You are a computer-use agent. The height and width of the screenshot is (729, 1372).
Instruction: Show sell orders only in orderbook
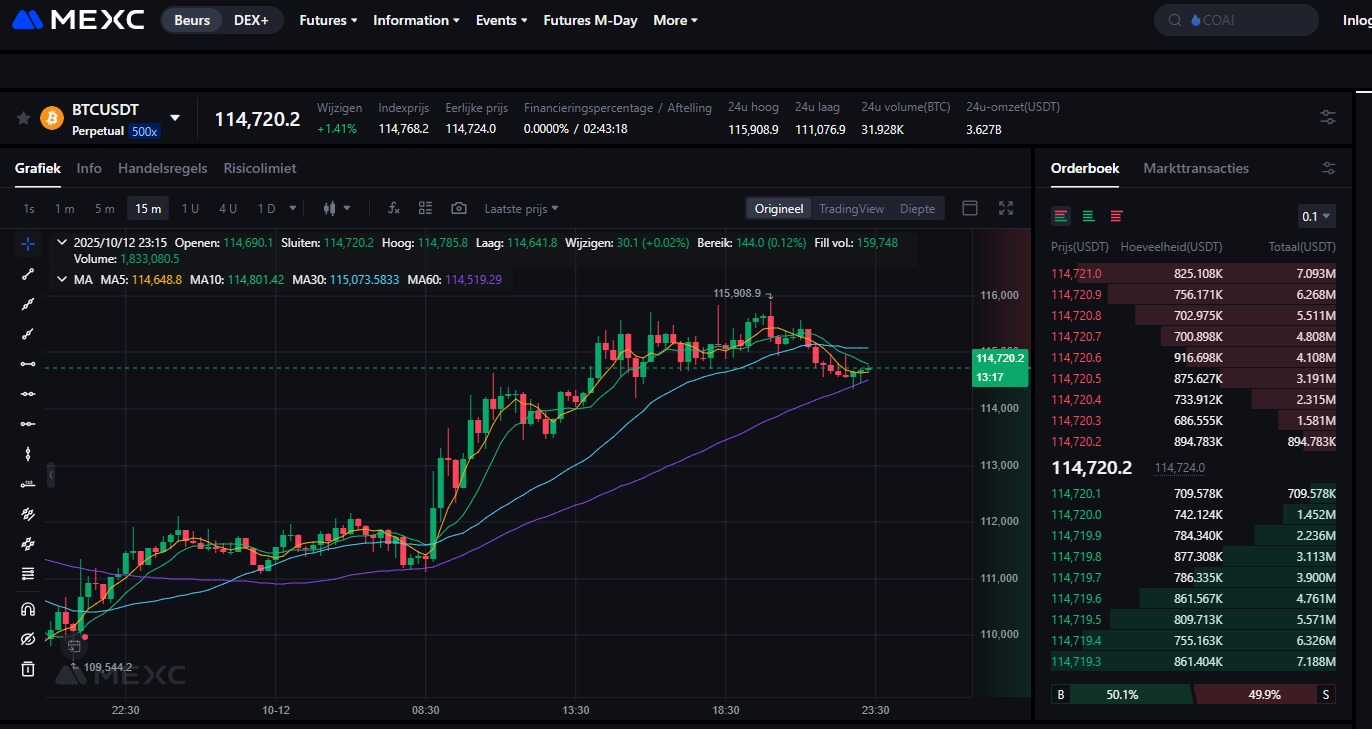(x=1116, y=215)
